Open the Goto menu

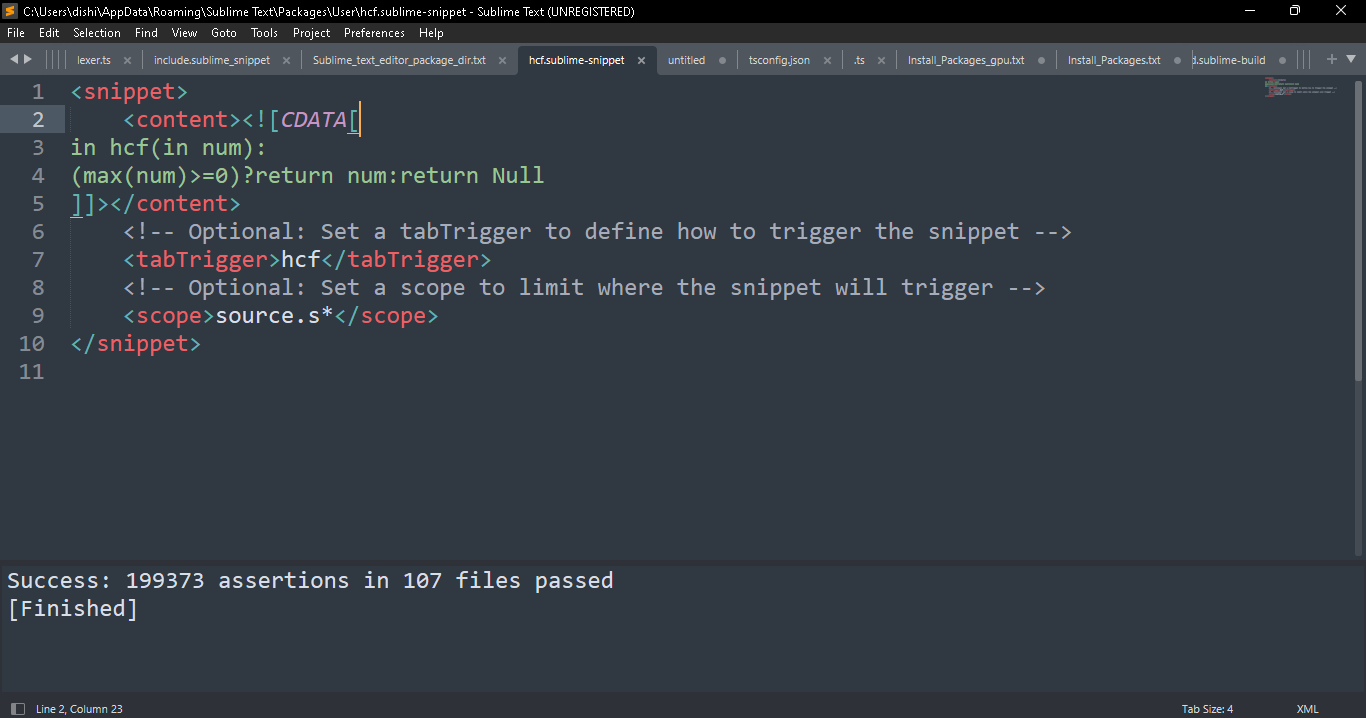coord(224,33)
